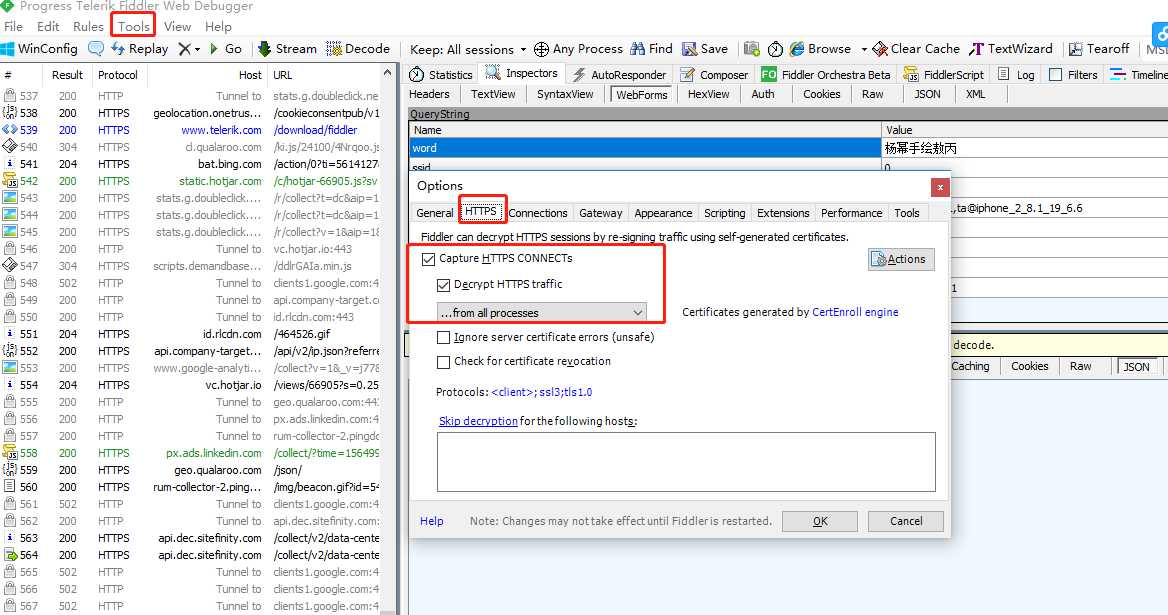Toggle the Filters tab checkbox

[1055, 74]
